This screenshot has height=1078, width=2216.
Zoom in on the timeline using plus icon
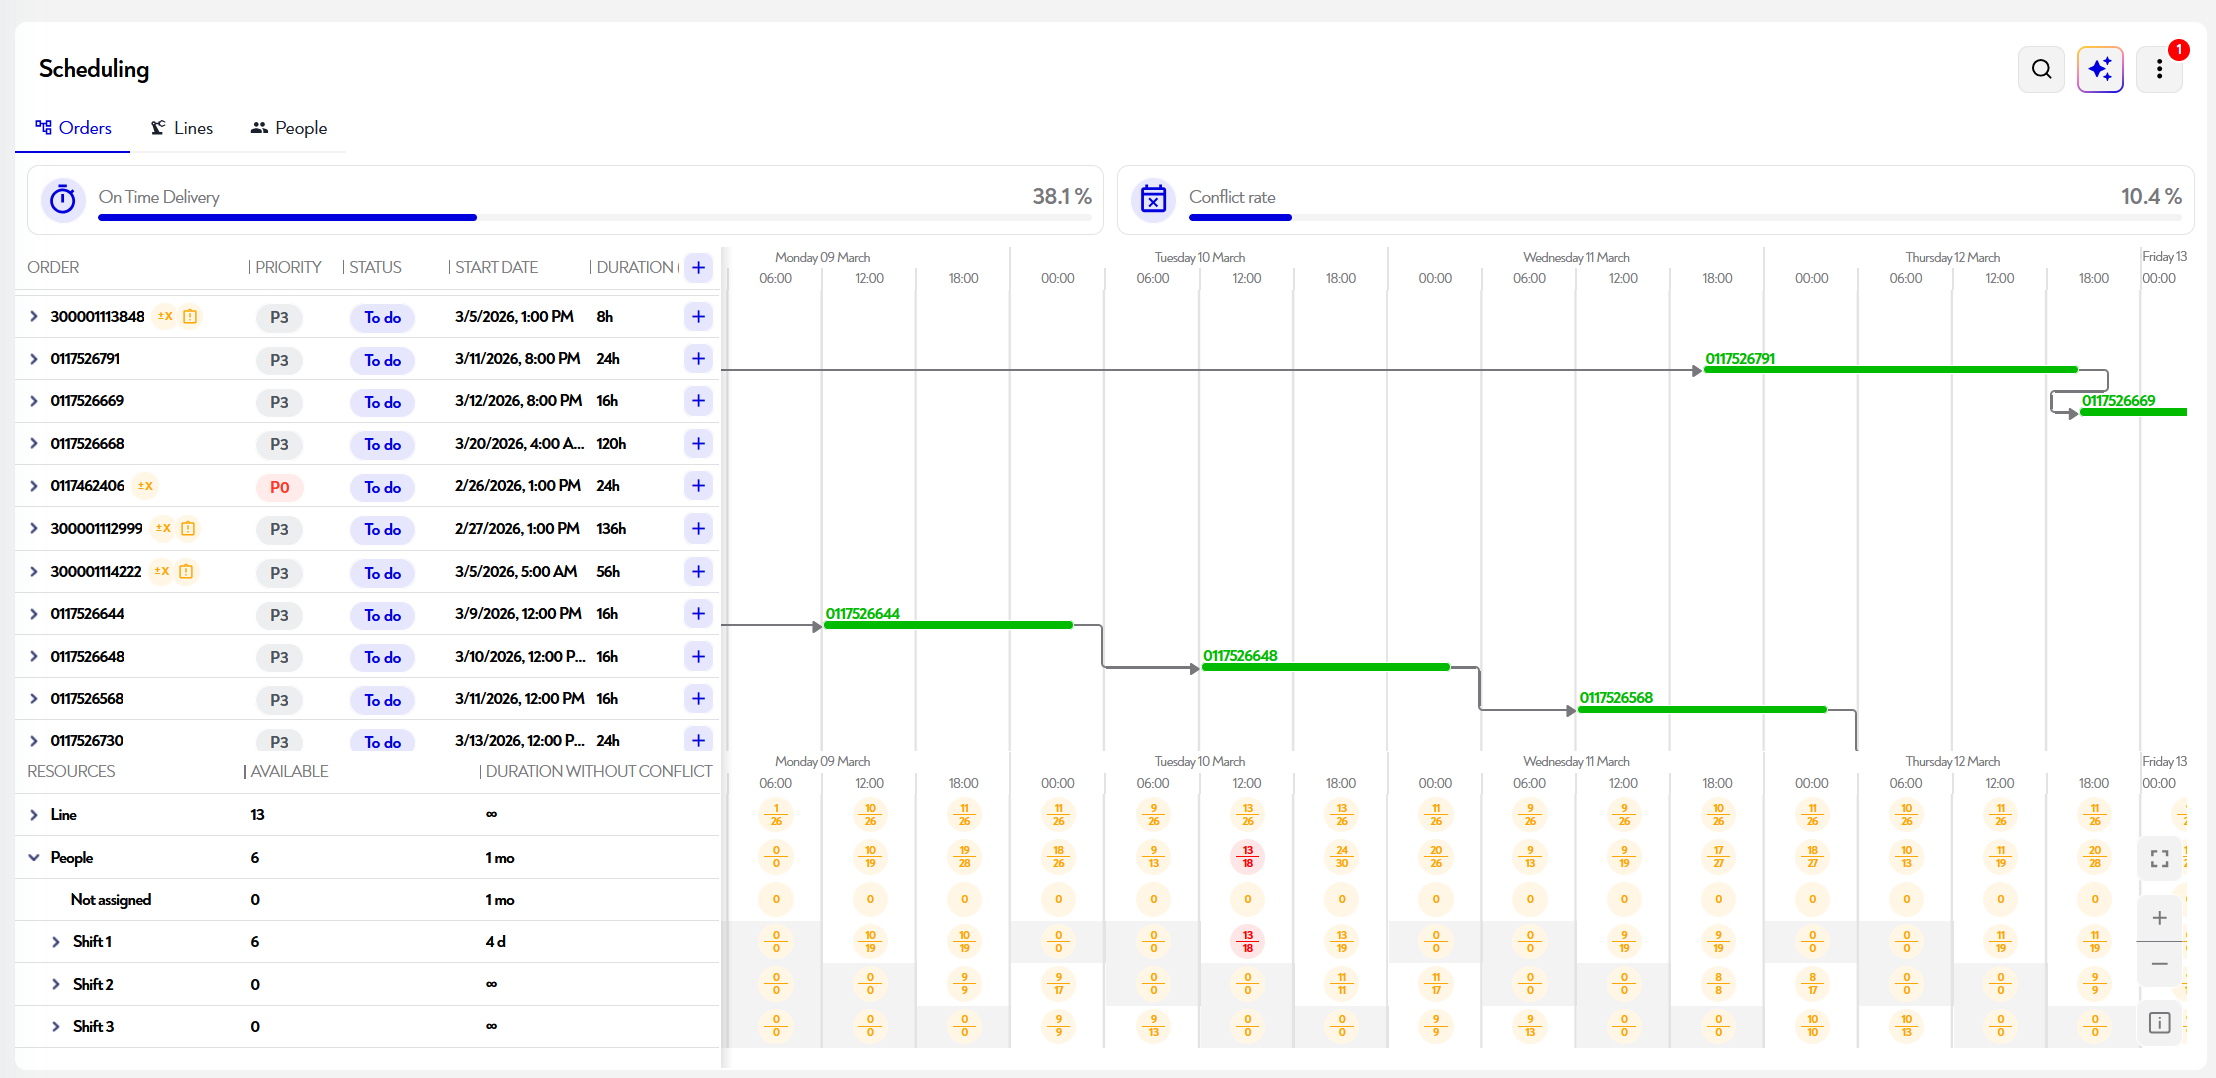coord(2159,917)
